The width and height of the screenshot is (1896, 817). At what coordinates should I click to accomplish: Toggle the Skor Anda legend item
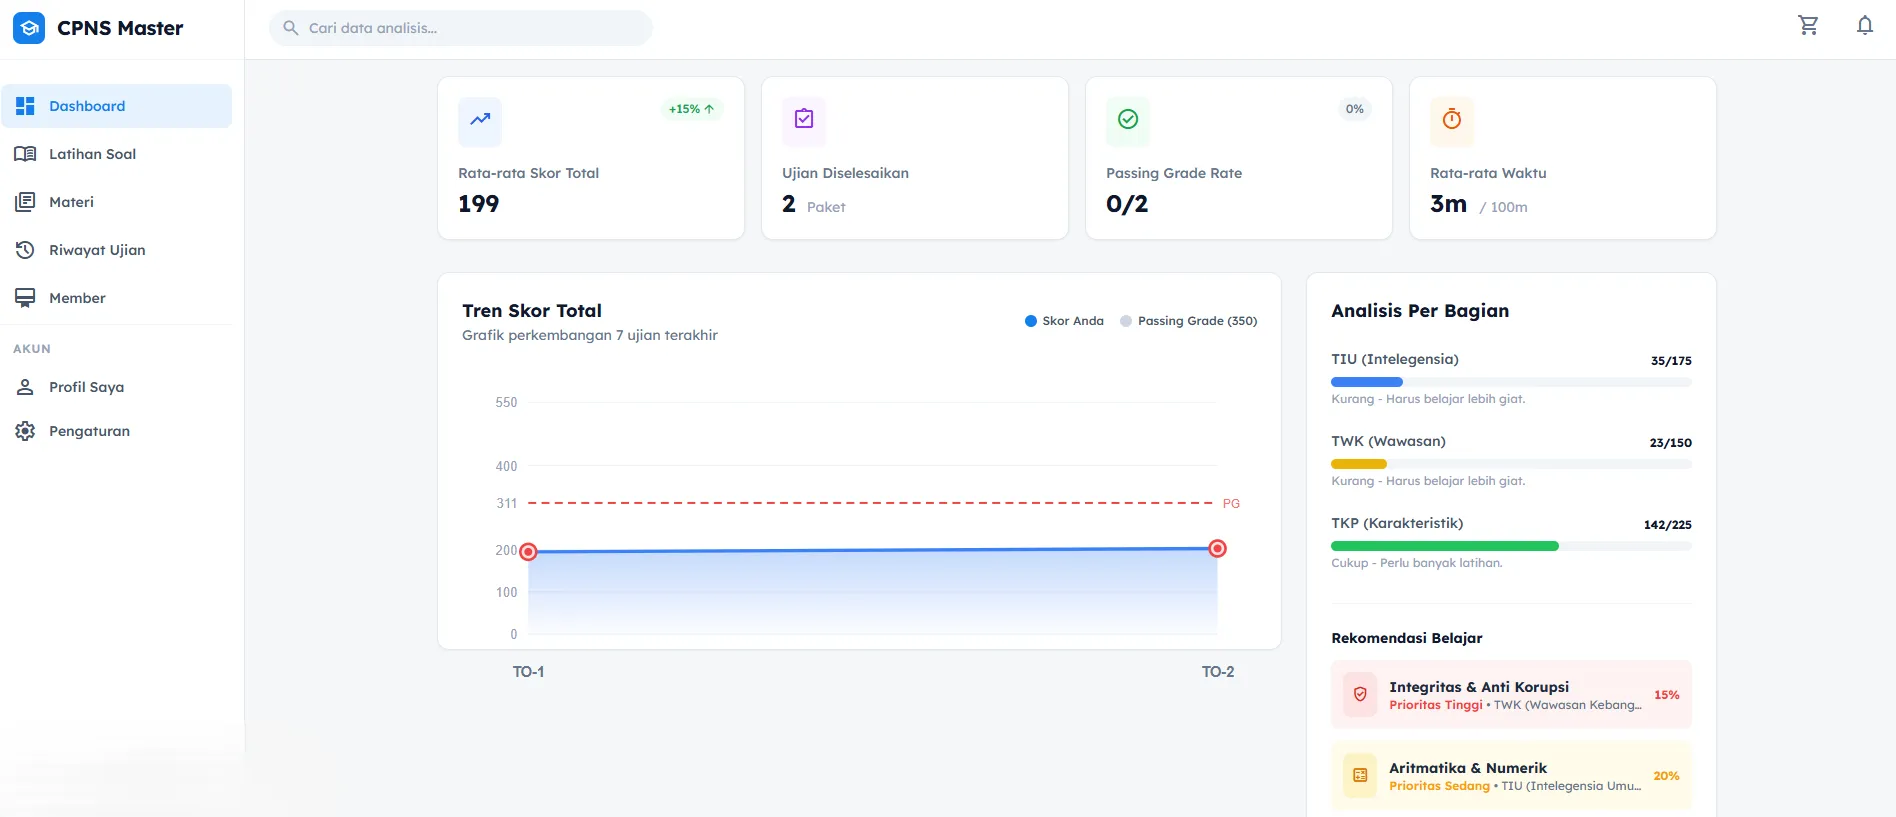point(1064,321)
